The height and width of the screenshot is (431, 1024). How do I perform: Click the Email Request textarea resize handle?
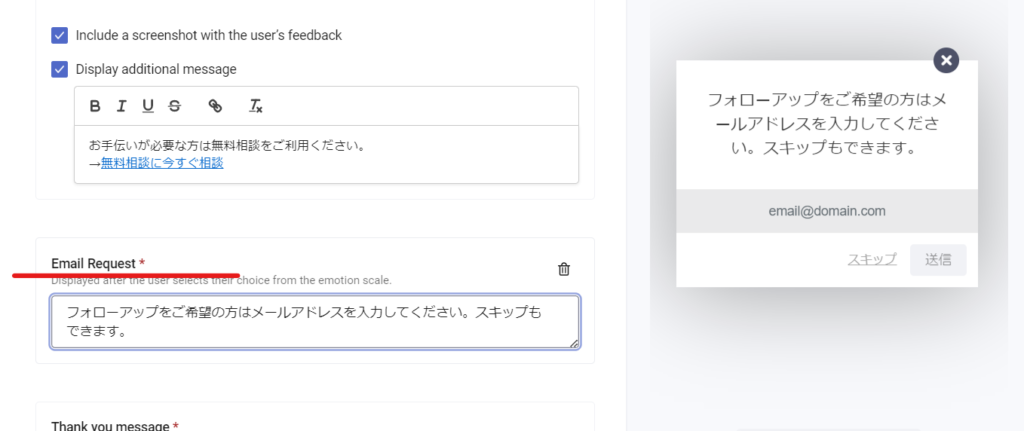click(574, 343)
